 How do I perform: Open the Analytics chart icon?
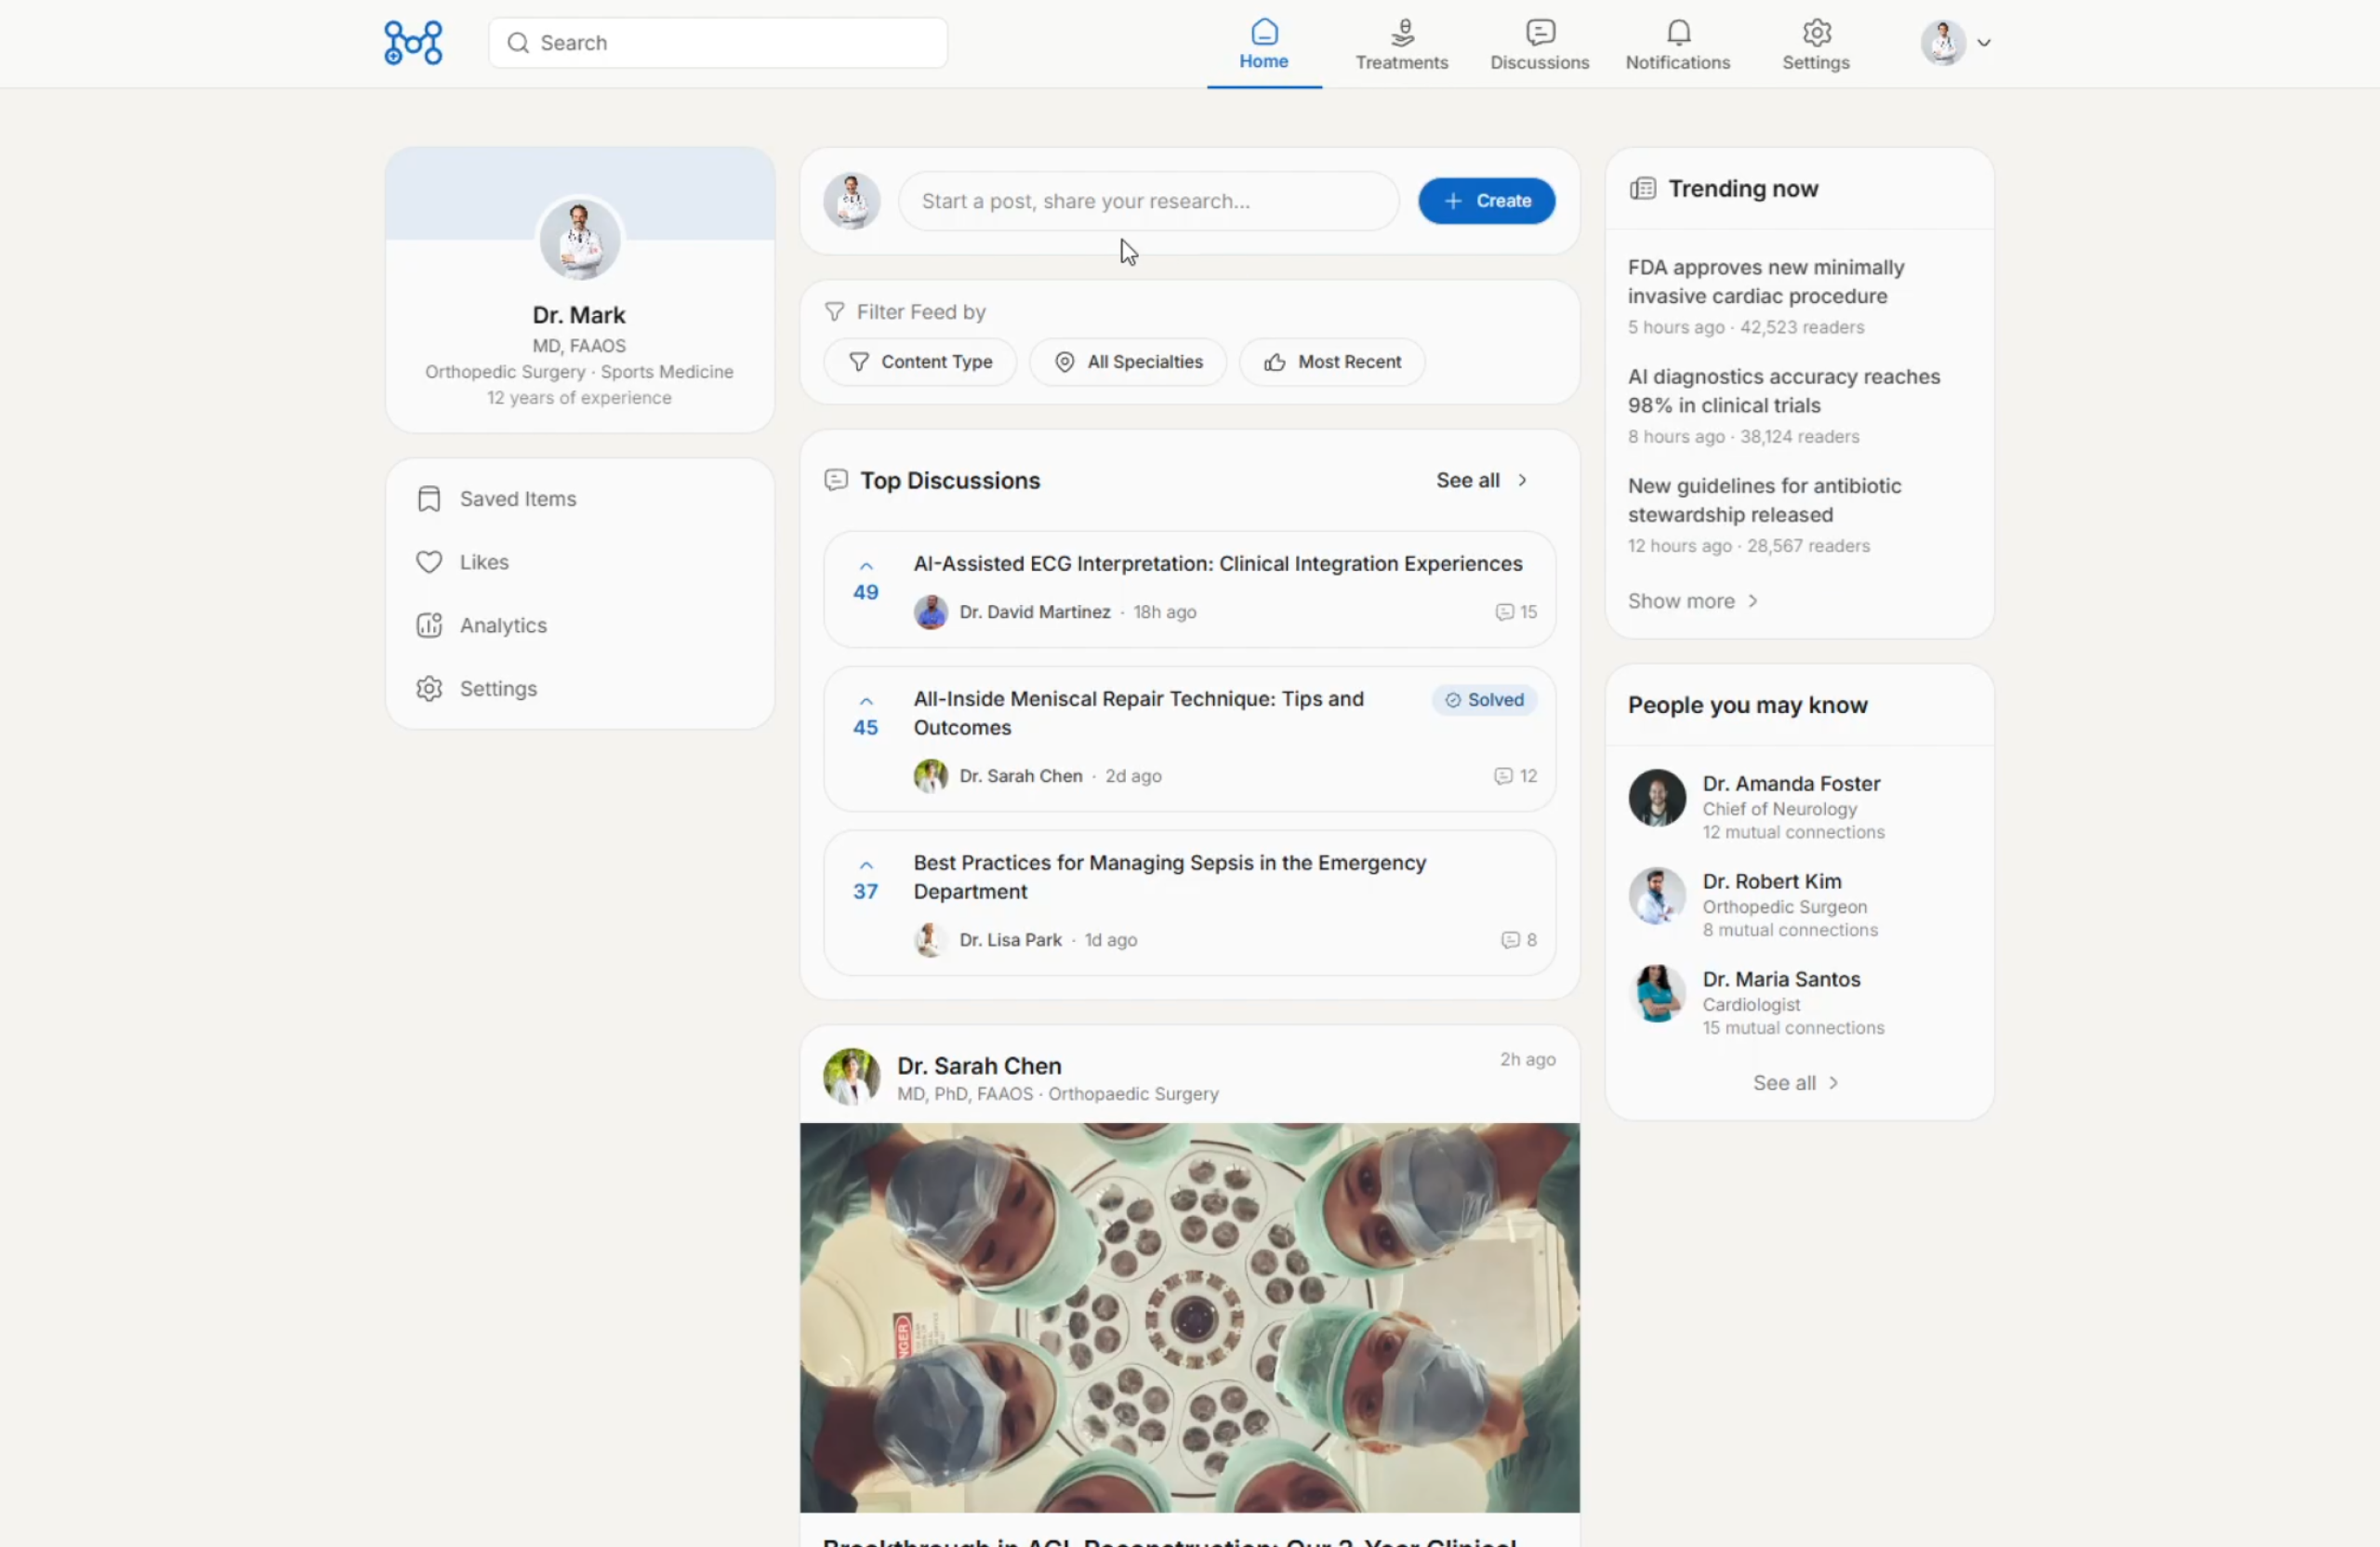(429, 625)
